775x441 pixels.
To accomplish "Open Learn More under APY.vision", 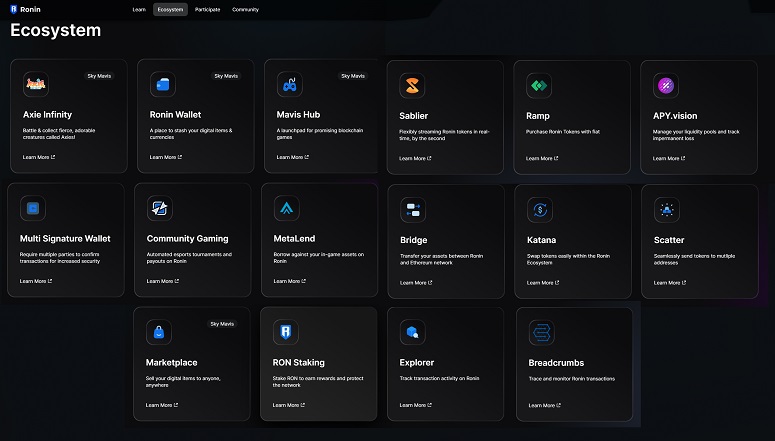I will (669, 159).
